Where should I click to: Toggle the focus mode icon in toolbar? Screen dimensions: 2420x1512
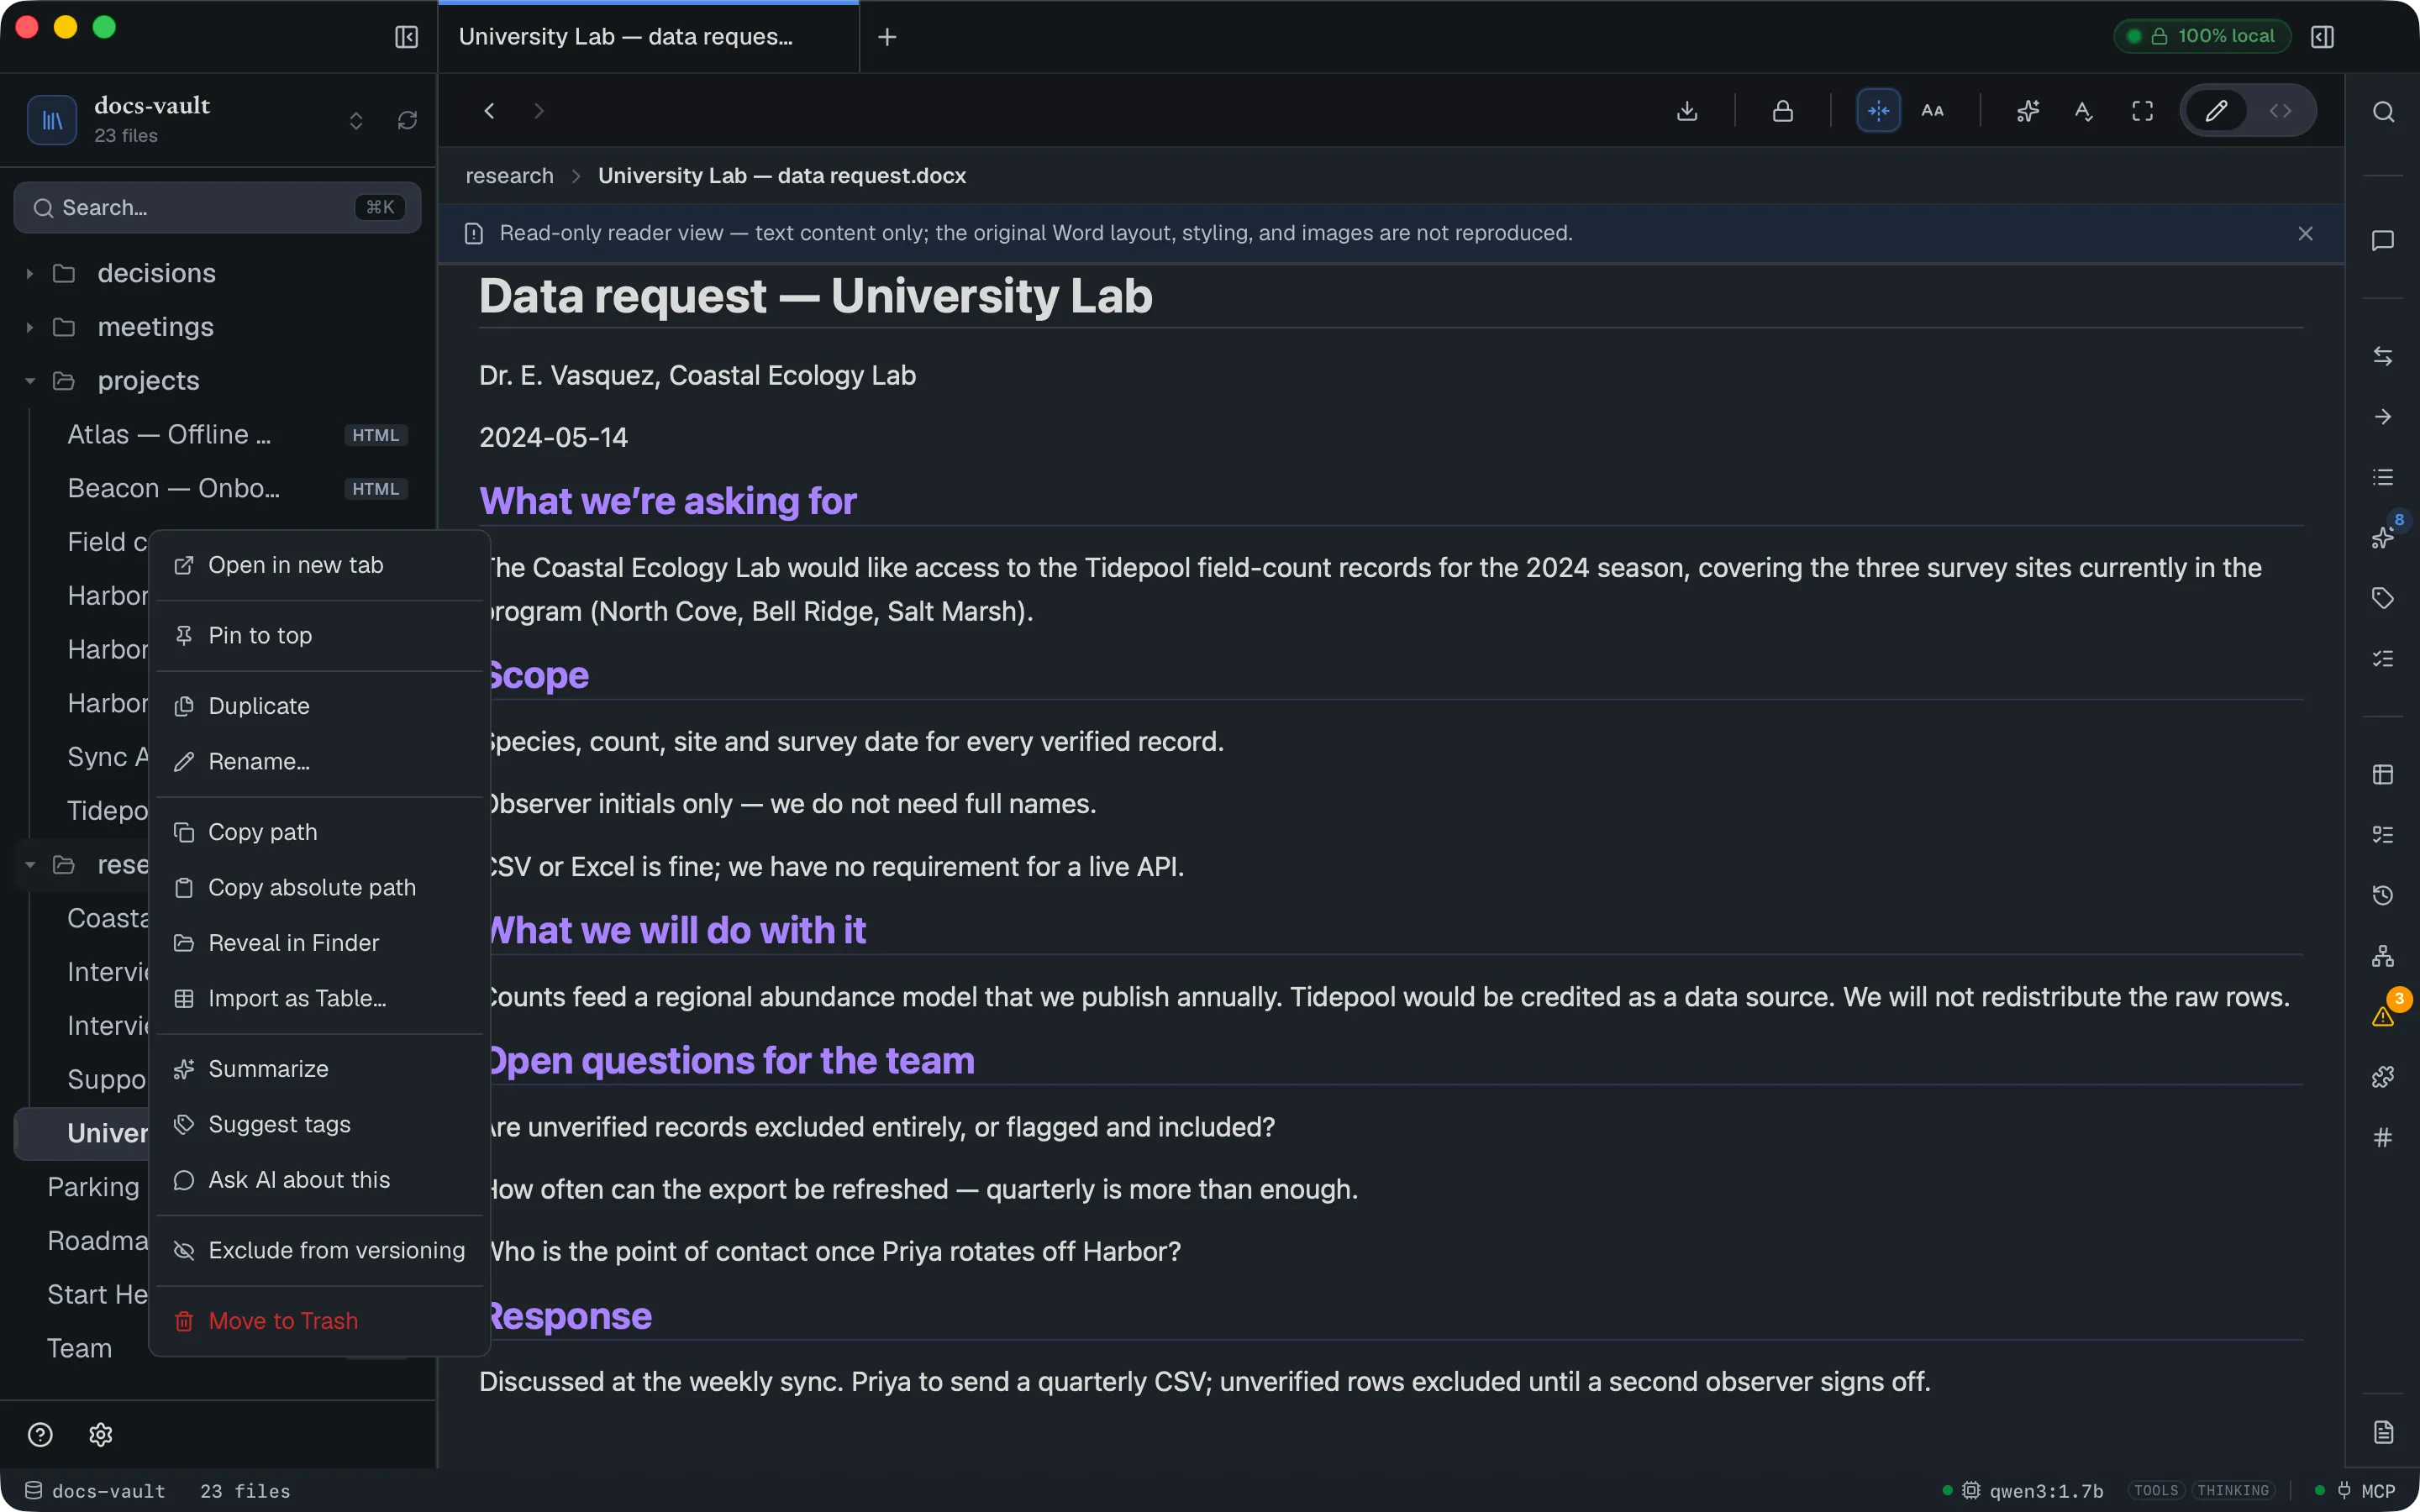click(x=1879, y=111)
